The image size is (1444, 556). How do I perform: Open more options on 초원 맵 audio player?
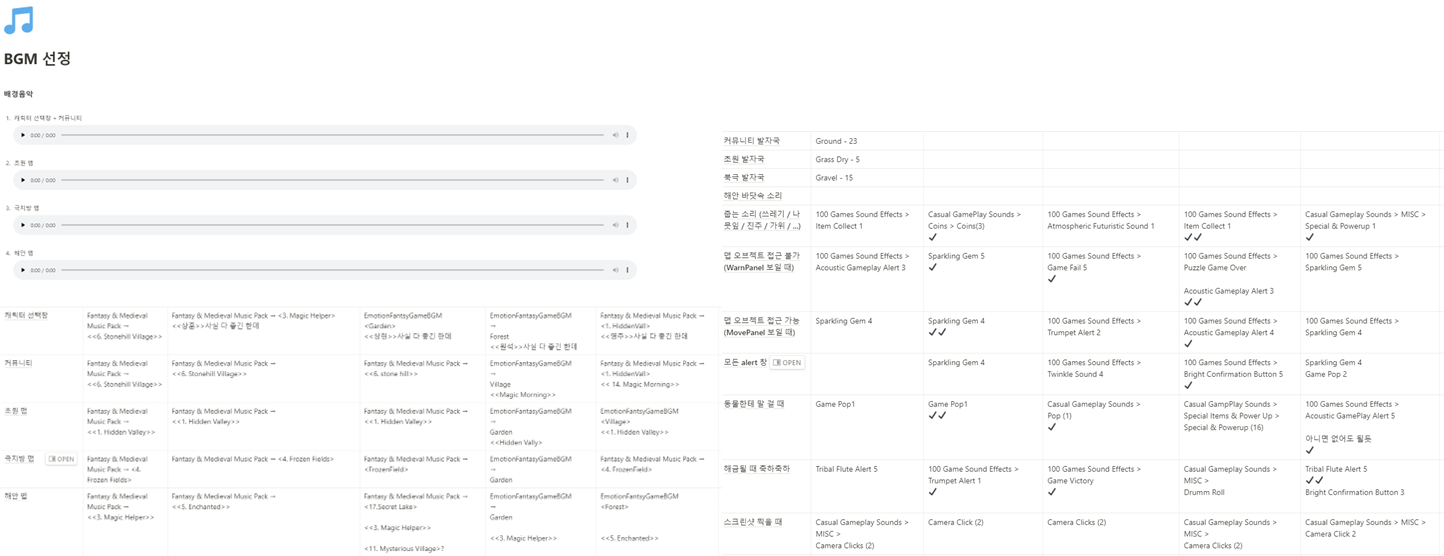(628, 180)
